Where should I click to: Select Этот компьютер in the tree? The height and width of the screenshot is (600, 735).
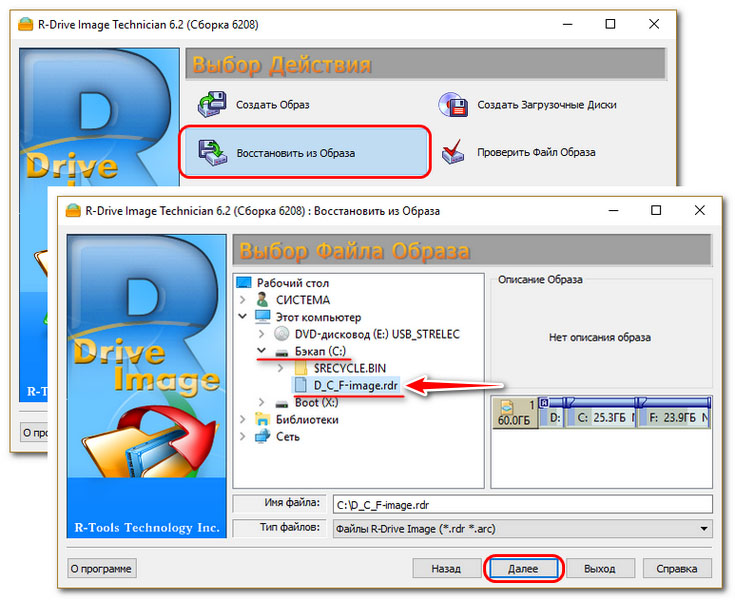tap(318, 317)
